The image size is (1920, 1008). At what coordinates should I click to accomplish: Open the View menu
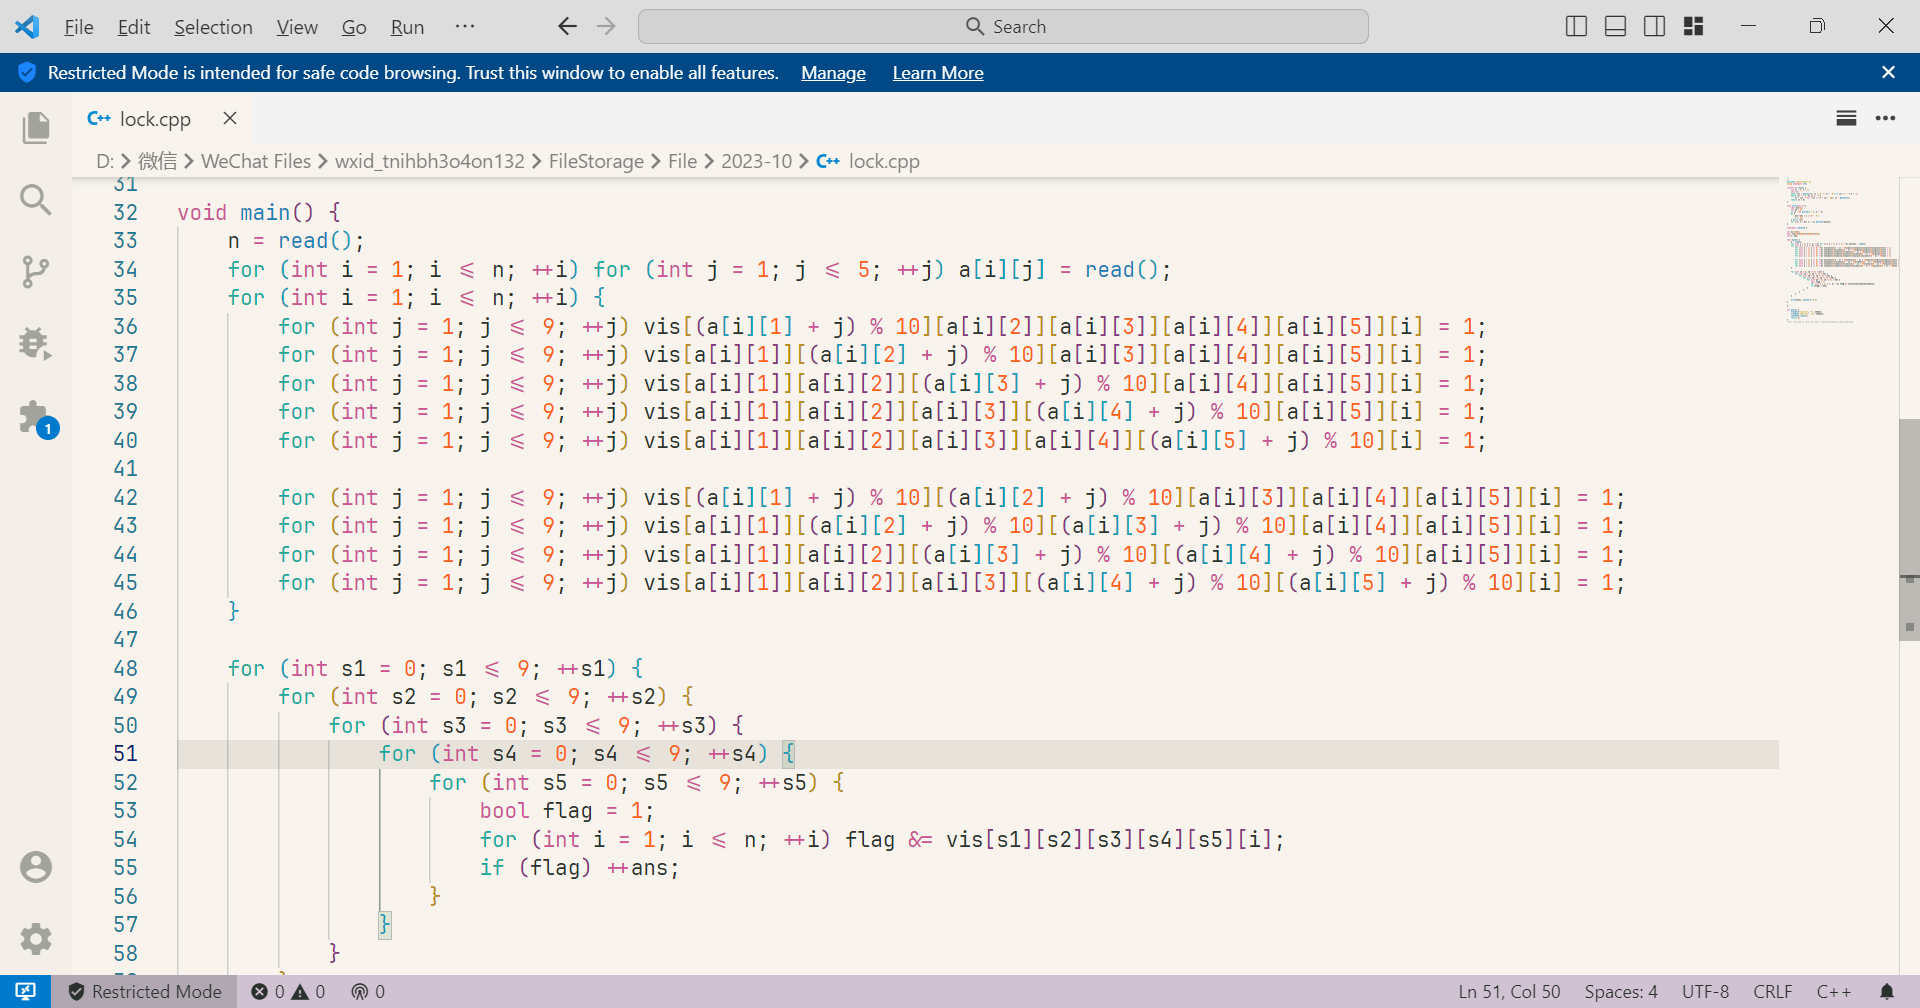pyautogui.click(x=297, y=27)
